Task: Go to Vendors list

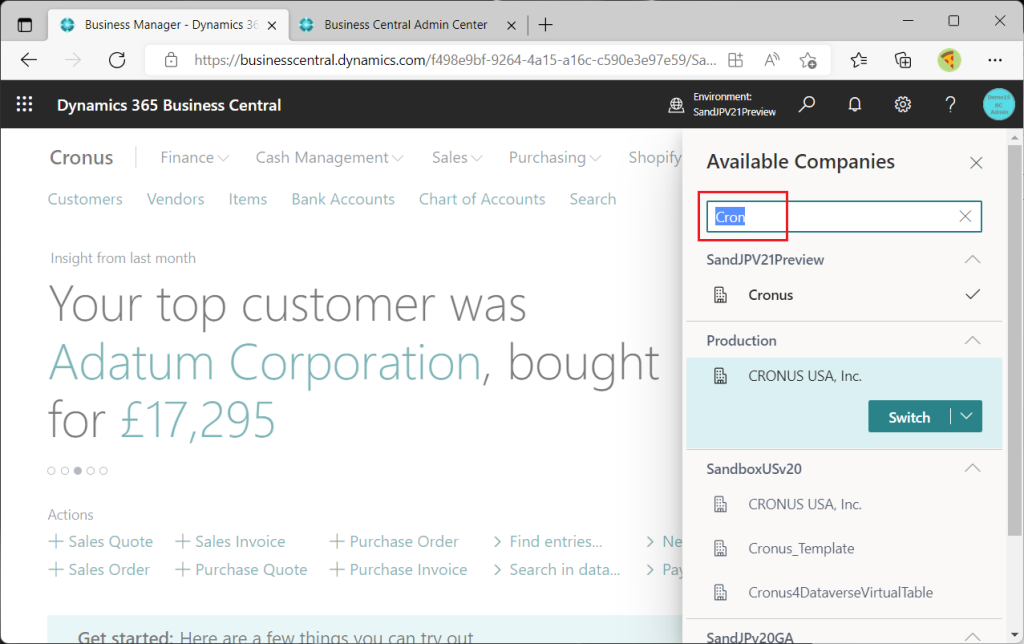Action: (176, 199)
